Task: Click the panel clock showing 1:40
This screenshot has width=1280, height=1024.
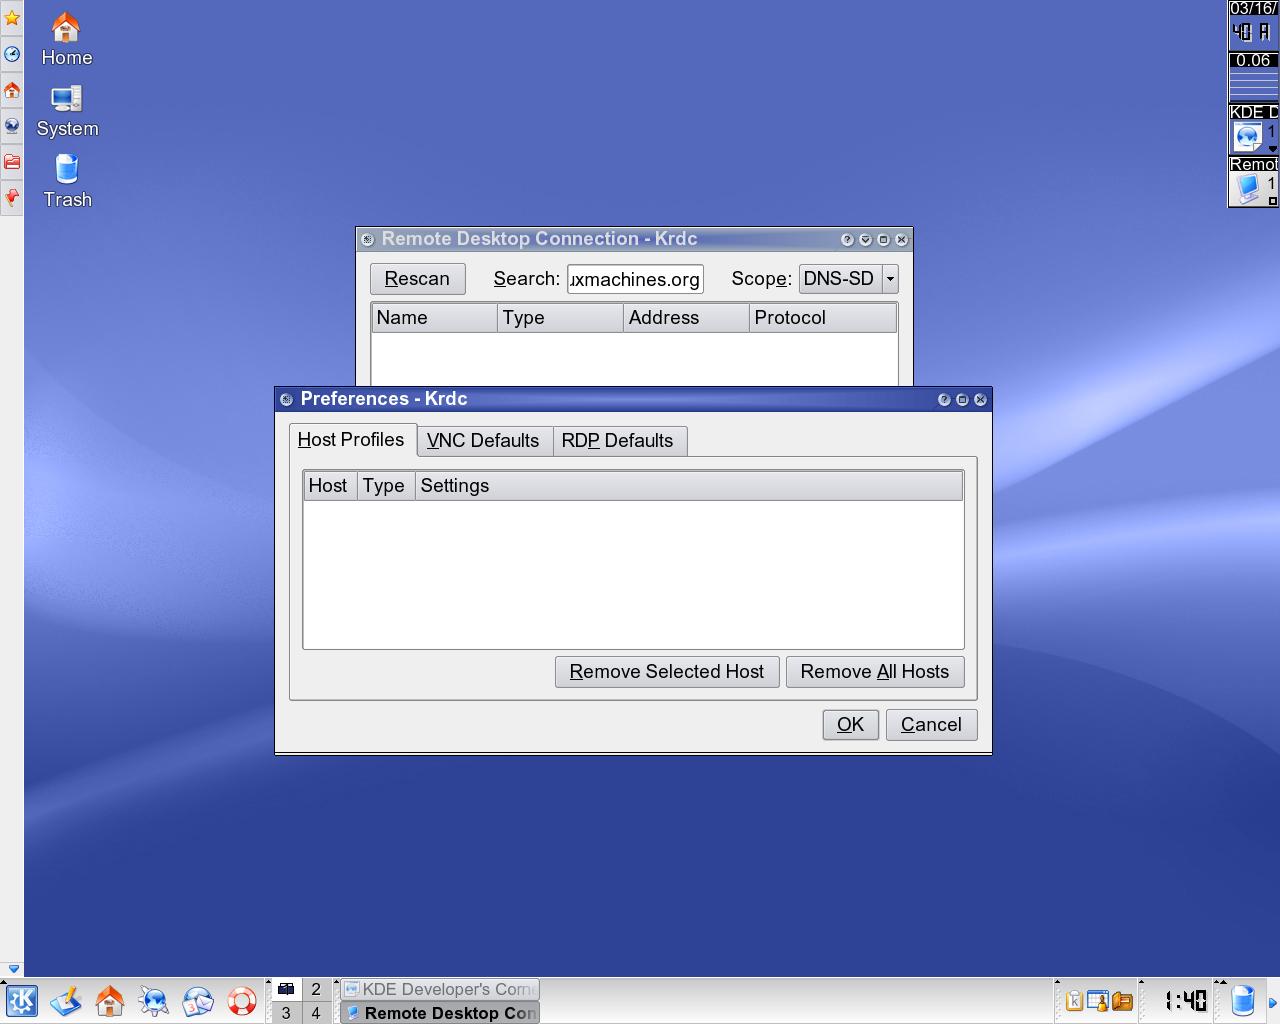Action: point(1186,1000)
